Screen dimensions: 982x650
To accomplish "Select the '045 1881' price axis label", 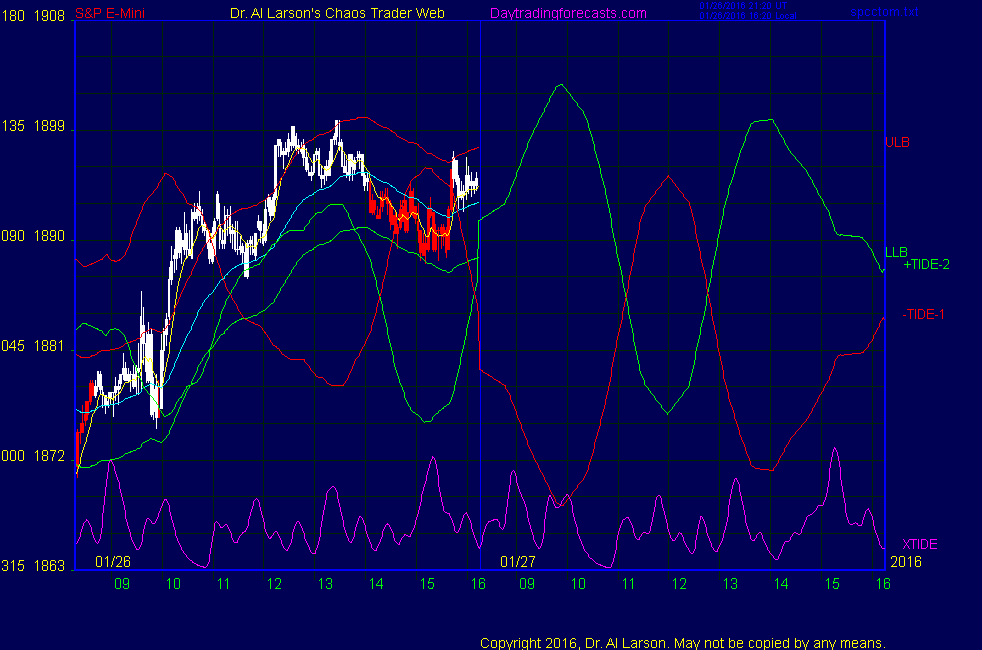I will pos(33,346).
